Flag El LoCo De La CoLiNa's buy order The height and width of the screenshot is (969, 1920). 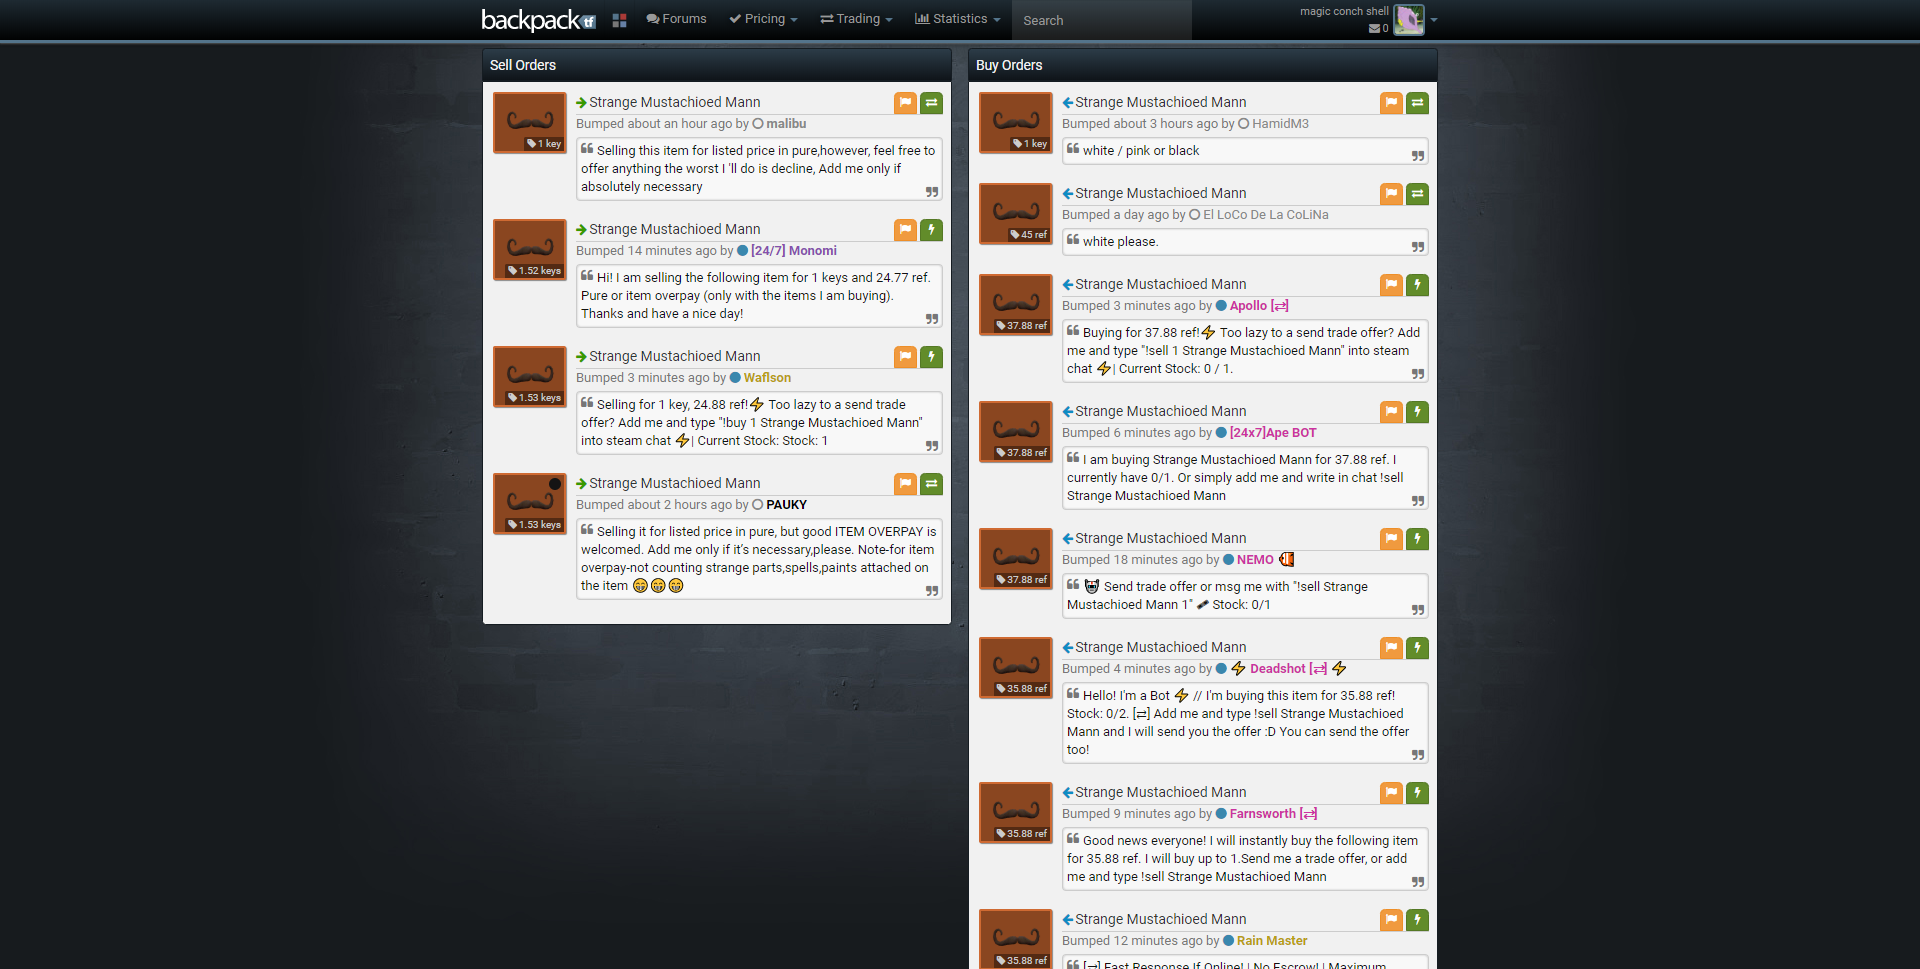coord(1391,194)
